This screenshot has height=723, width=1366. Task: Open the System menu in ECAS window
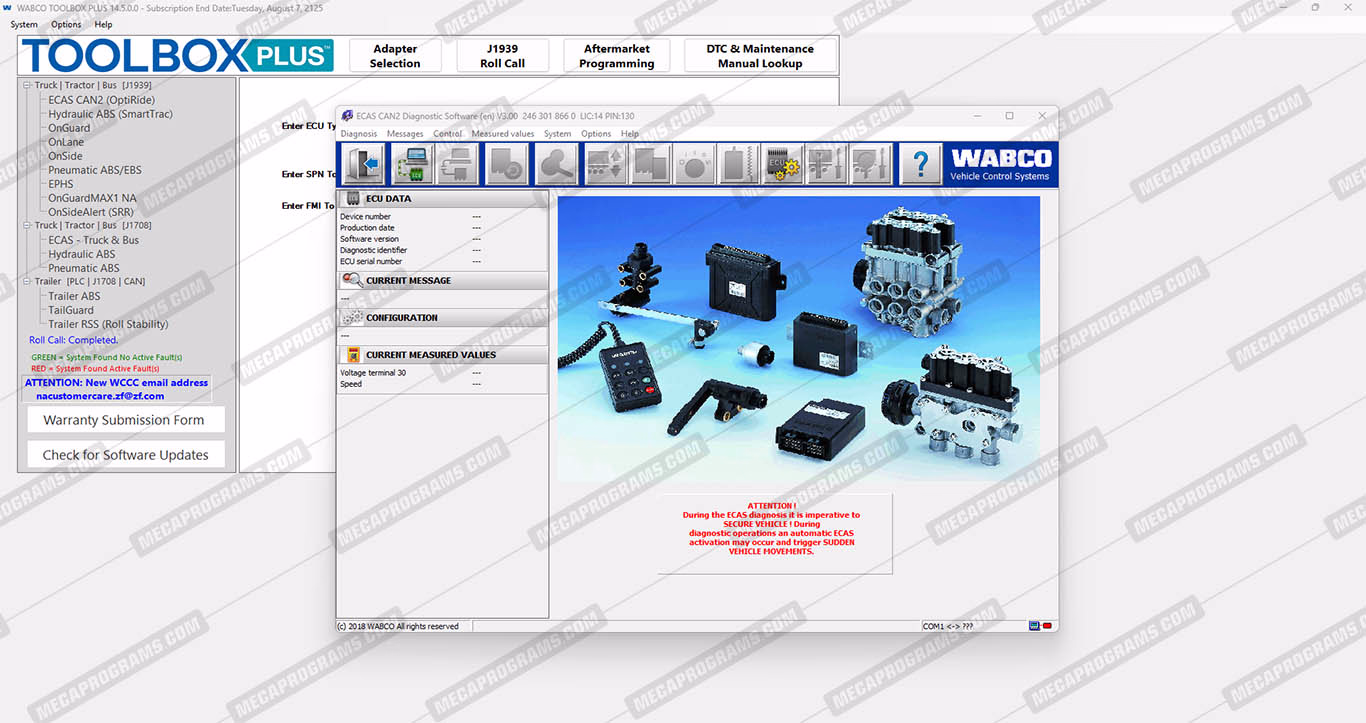(x=558, y=134)
